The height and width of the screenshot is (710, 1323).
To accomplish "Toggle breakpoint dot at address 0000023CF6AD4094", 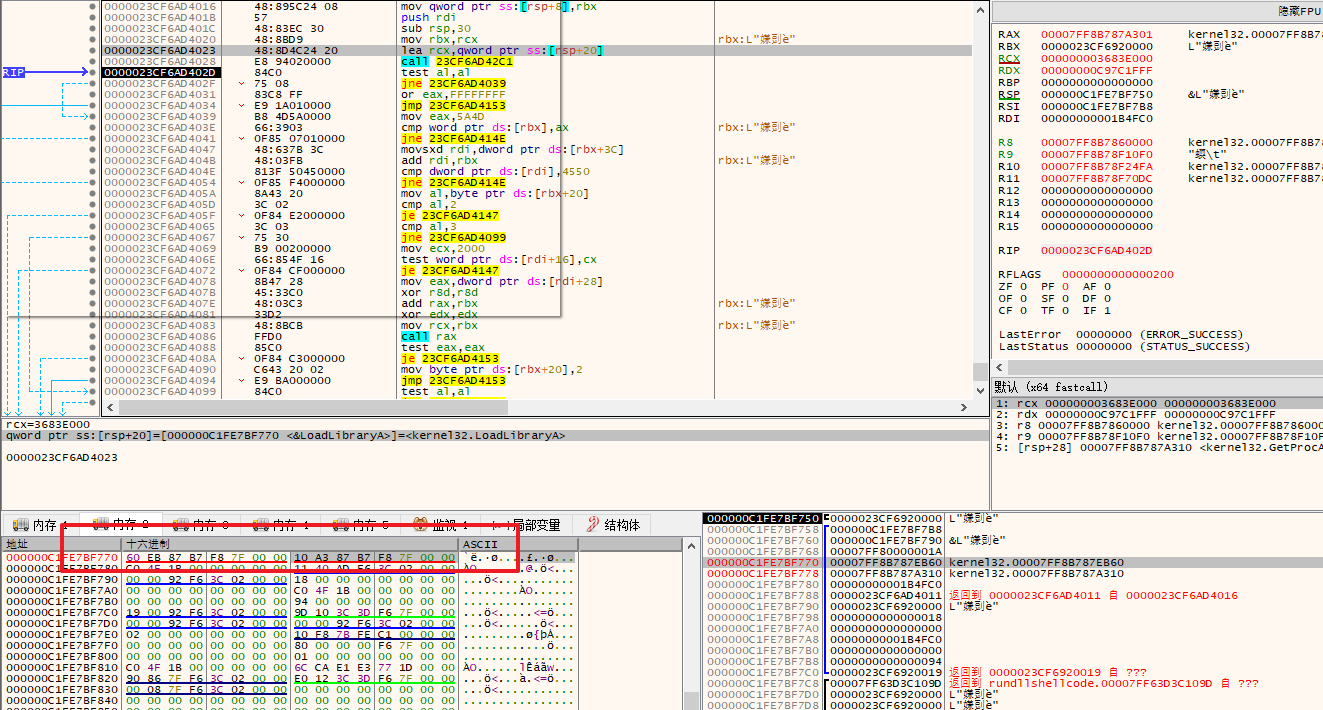I will tap(92, 380).
